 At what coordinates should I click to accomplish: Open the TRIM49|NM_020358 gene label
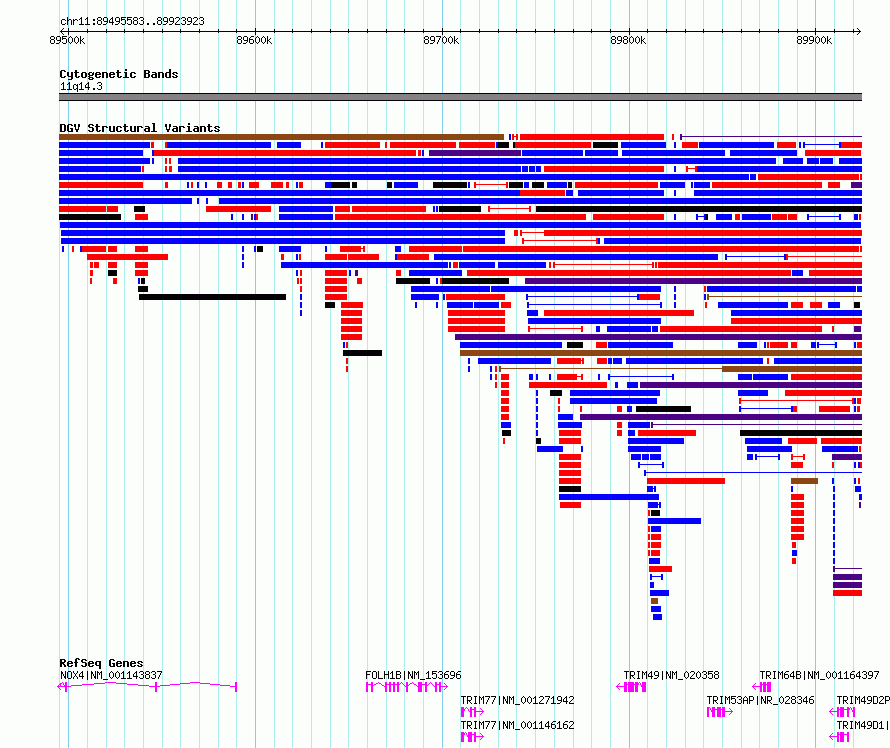pyautogui.click(x=671, y=675)
